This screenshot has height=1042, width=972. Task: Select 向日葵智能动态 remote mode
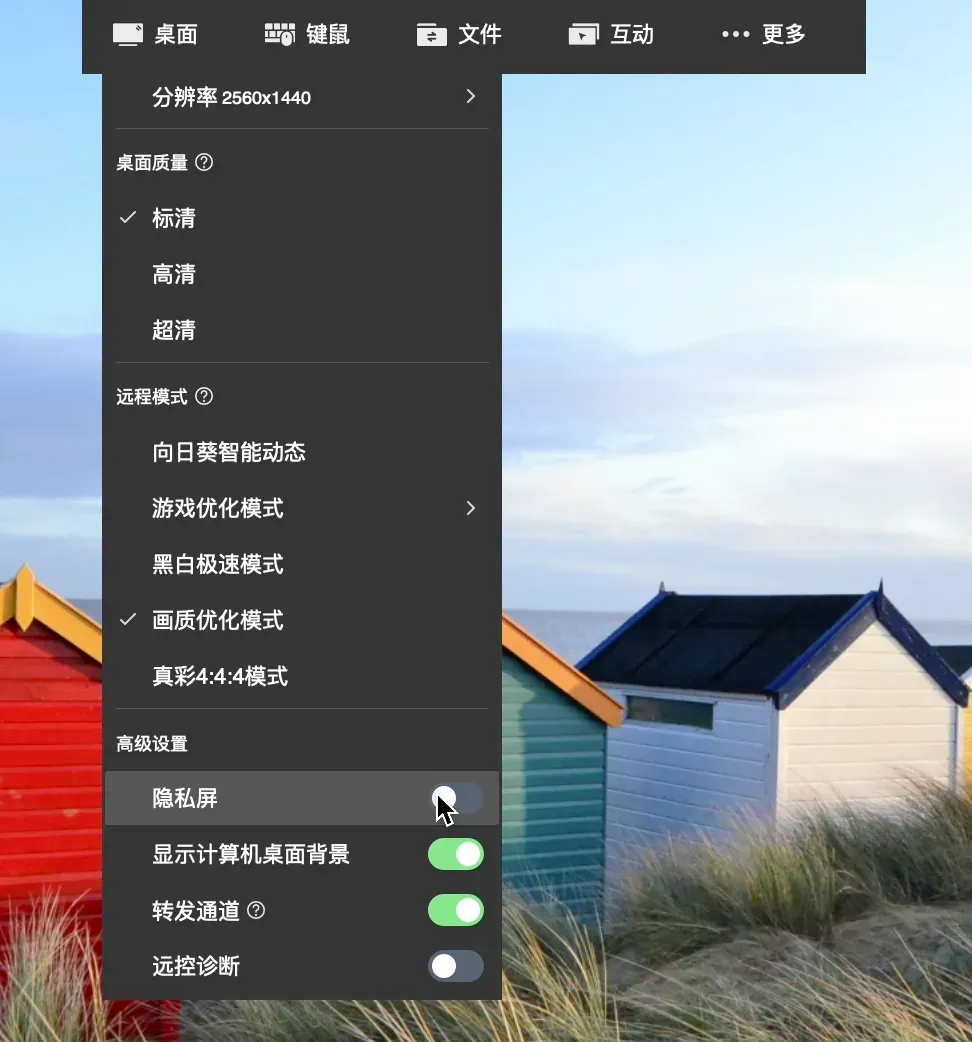click(302, 453)
